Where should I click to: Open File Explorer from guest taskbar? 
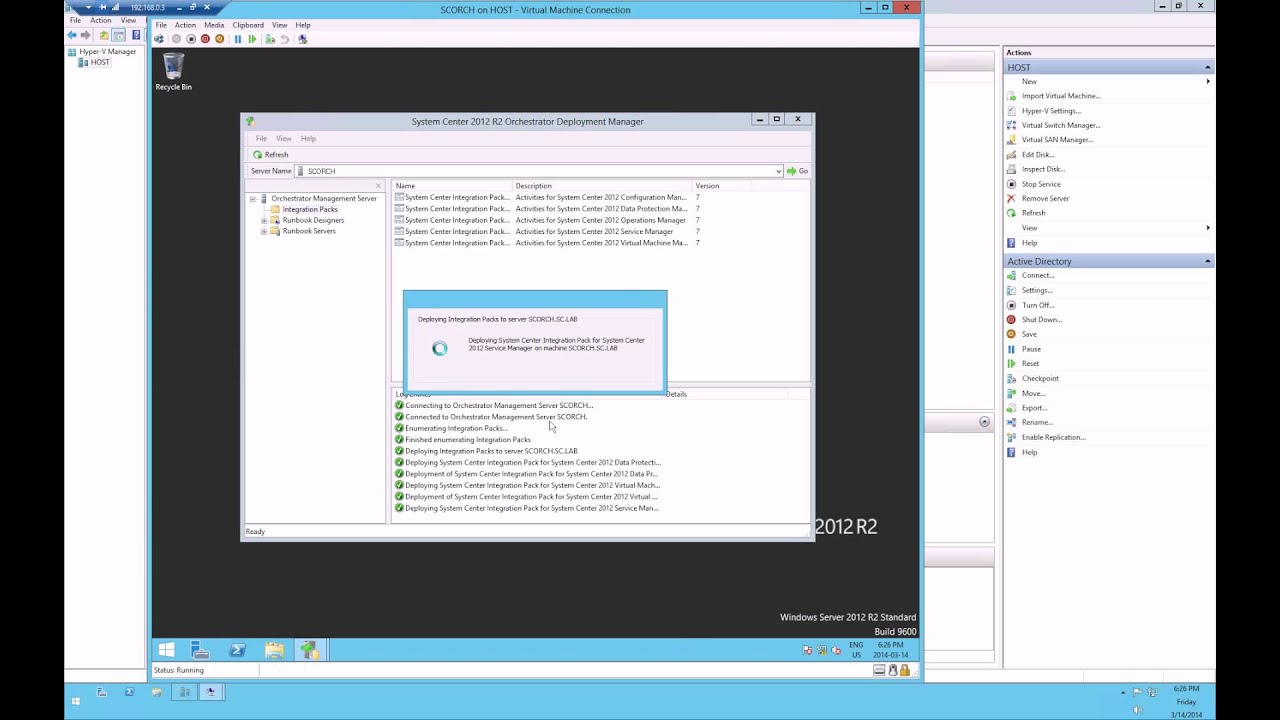tap(274, 650)
